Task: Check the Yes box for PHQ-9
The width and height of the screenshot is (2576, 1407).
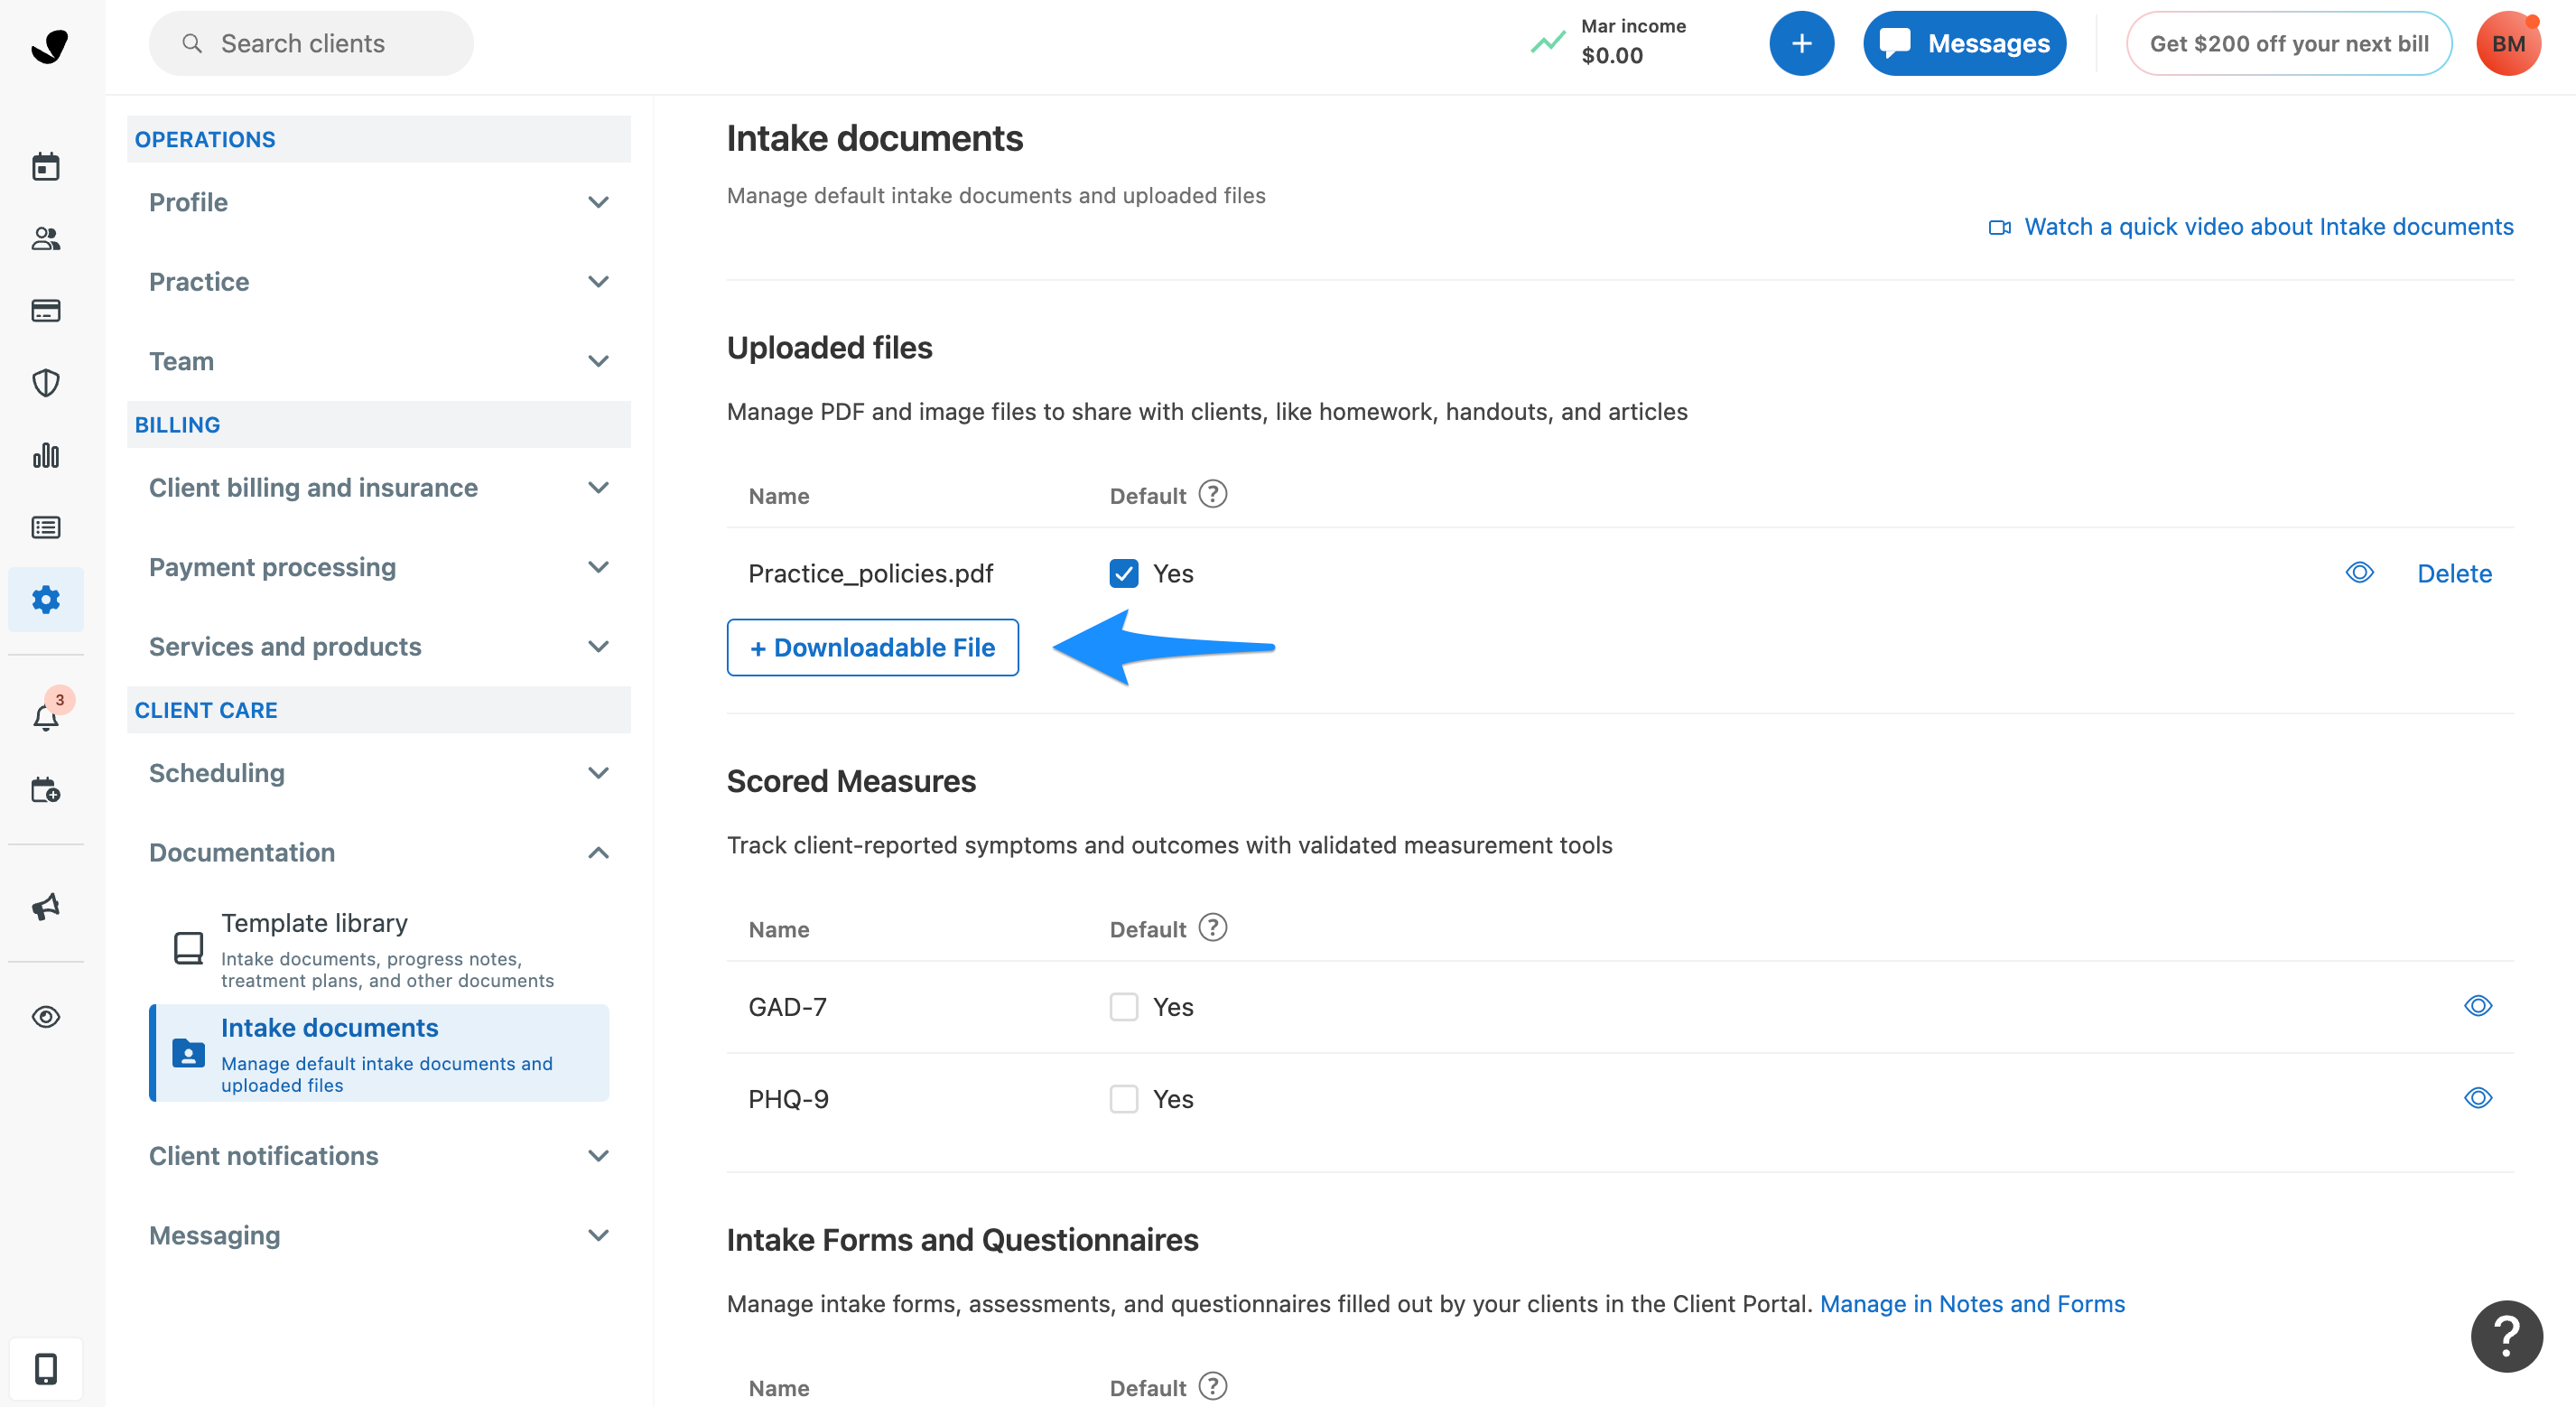Action: (x=1124, y=1098)
